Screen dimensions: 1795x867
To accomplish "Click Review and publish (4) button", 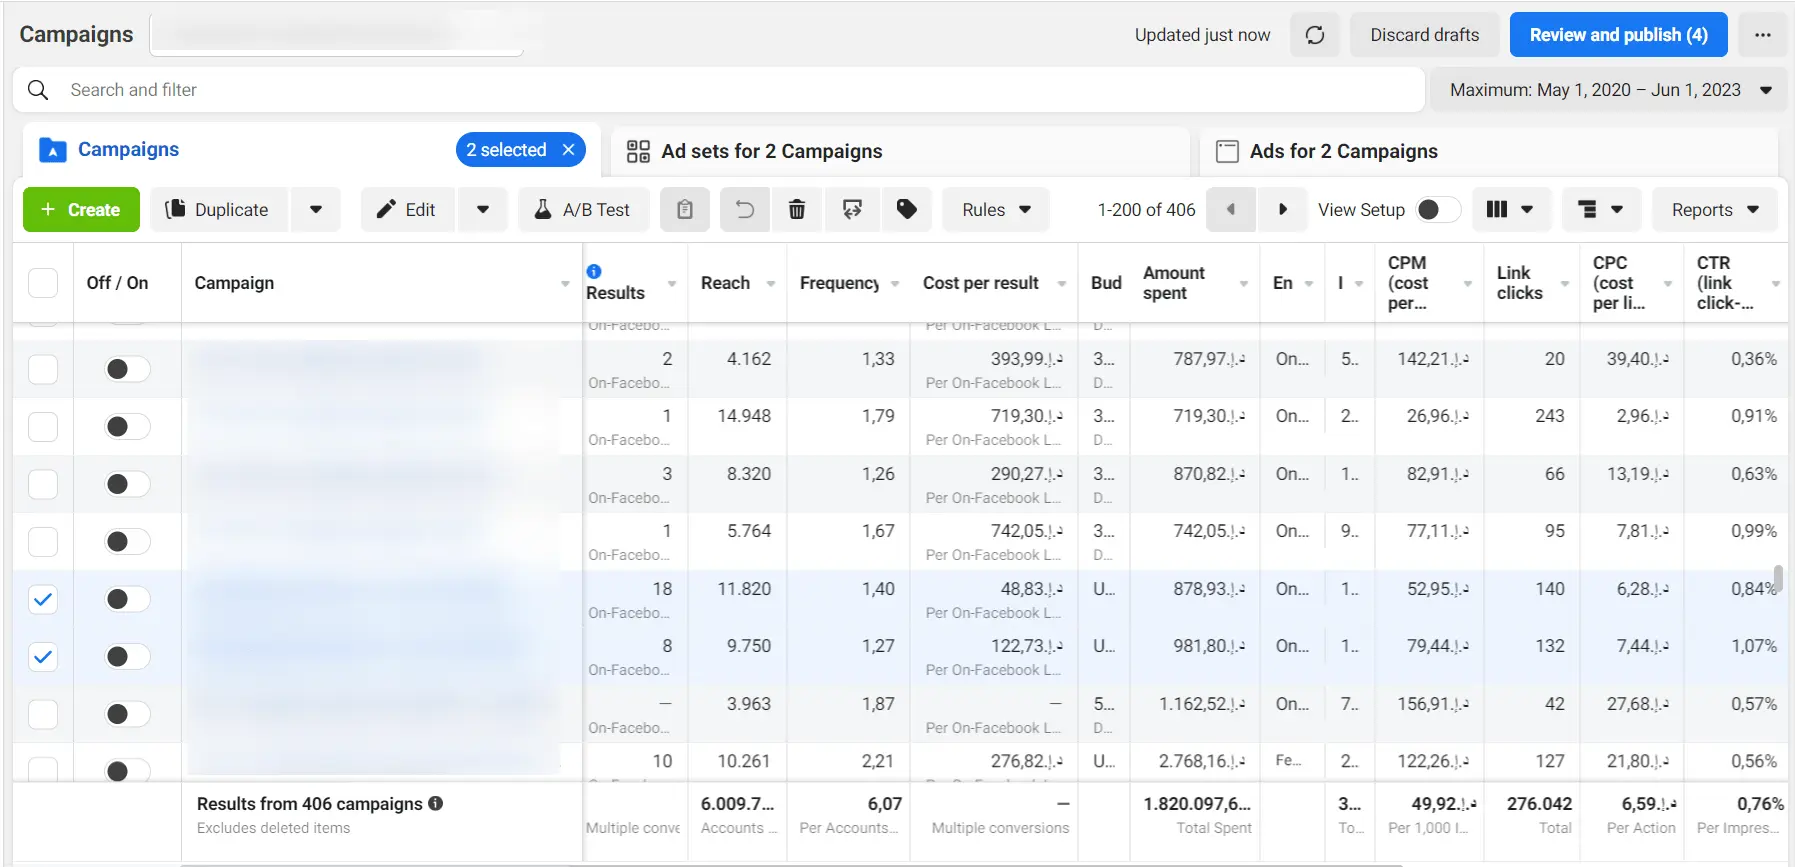I will [x=1618, y=35].
